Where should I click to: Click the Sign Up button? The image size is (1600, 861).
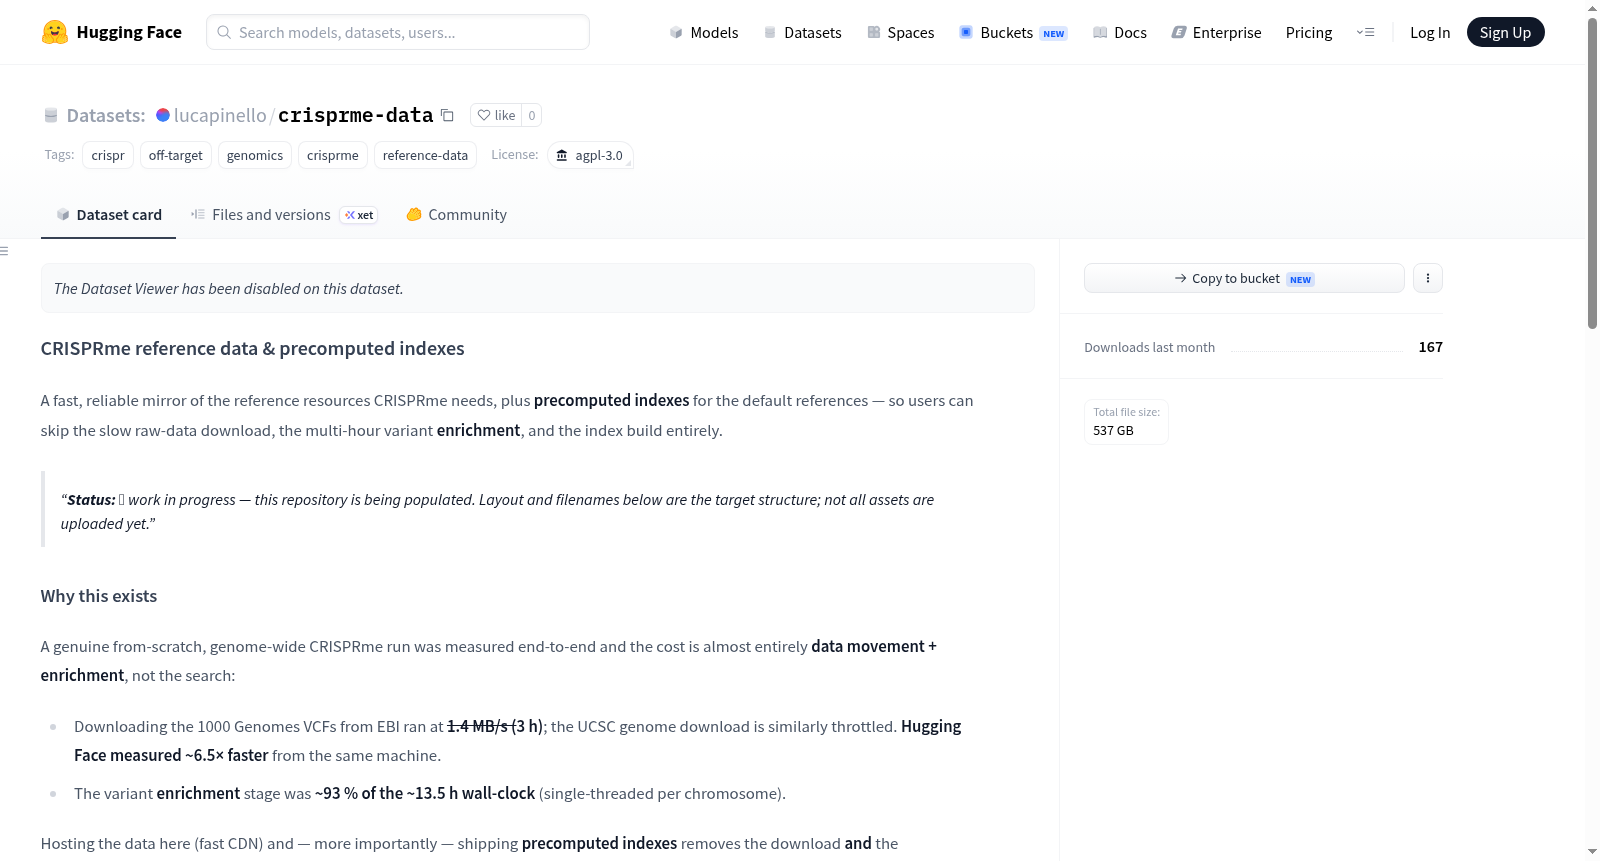coord(1505,32)
